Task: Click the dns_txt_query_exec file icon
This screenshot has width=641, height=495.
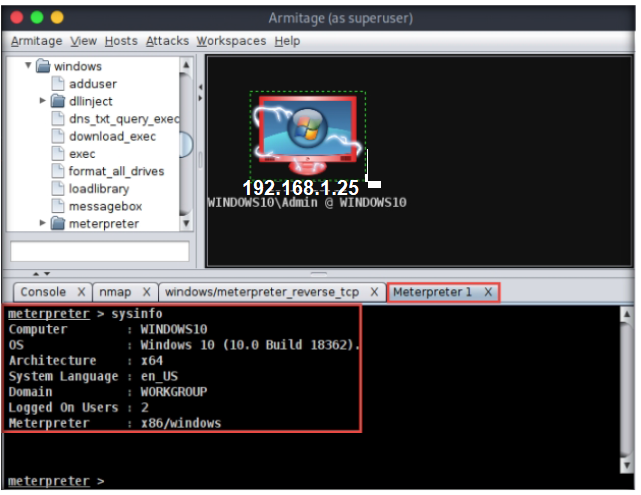Action: 58,119
